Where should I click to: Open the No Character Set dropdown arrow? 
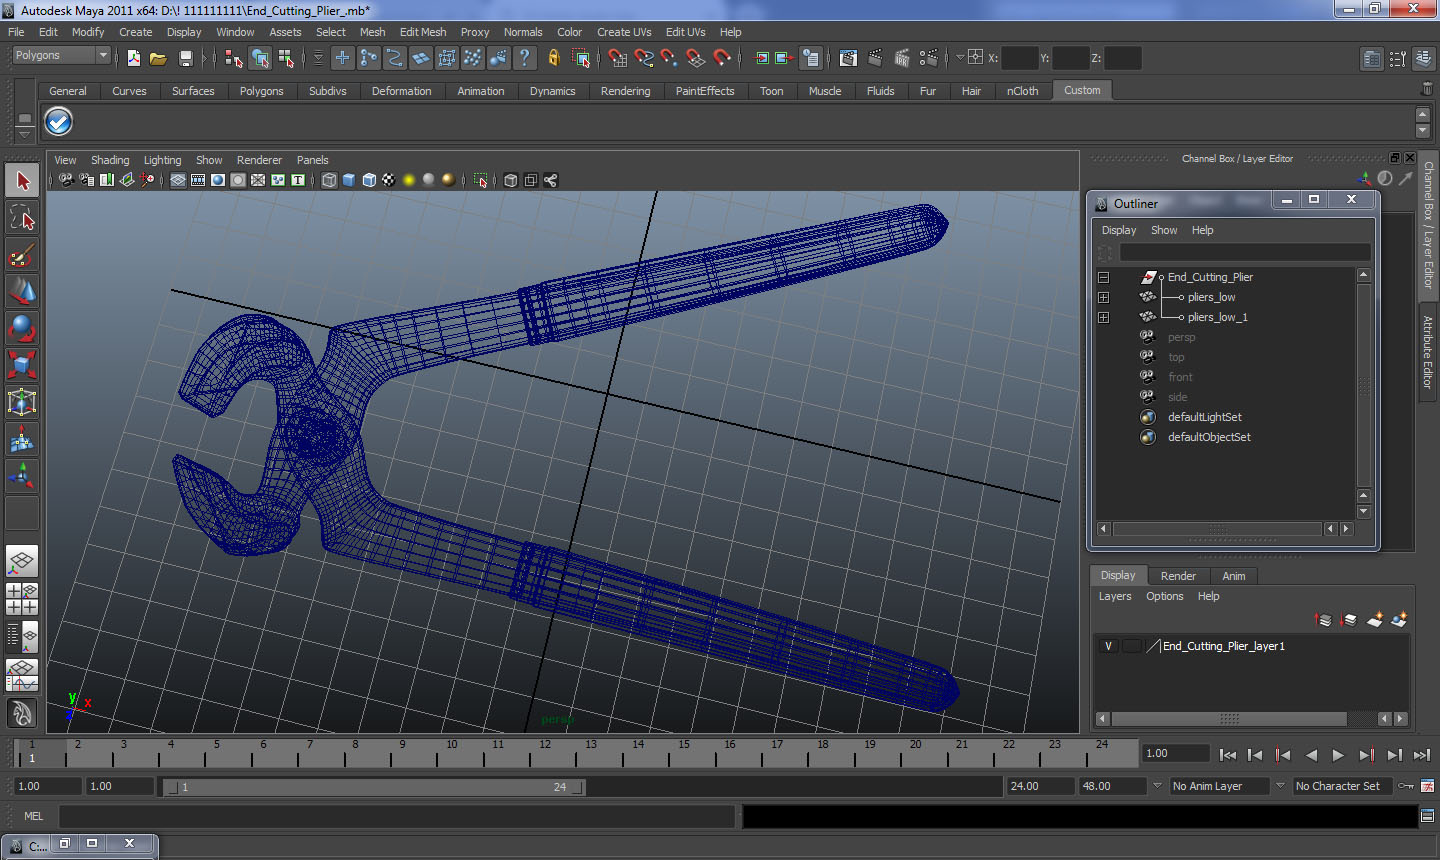(x=1280, y=786)
